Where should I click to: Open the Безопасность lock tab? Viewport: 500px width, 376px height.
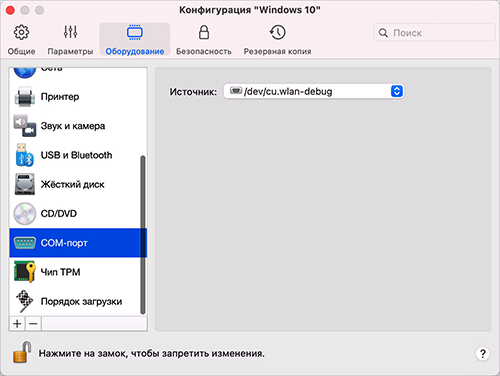204,39
